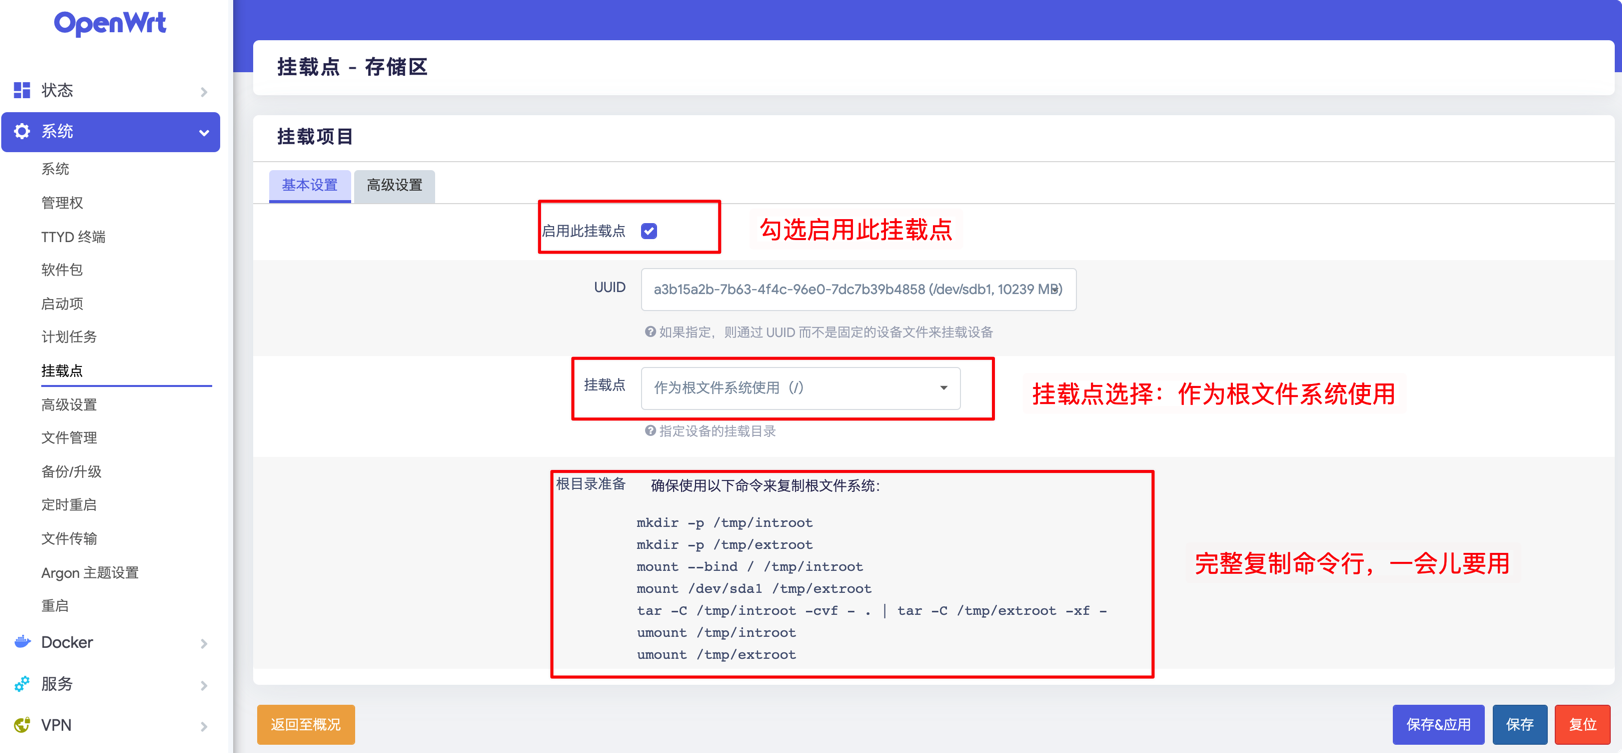Click the orange Back to Overview button
Image resolution: width=1622 pixels, height=753 pixels.
pyautogui.click(x=306, y=724)
